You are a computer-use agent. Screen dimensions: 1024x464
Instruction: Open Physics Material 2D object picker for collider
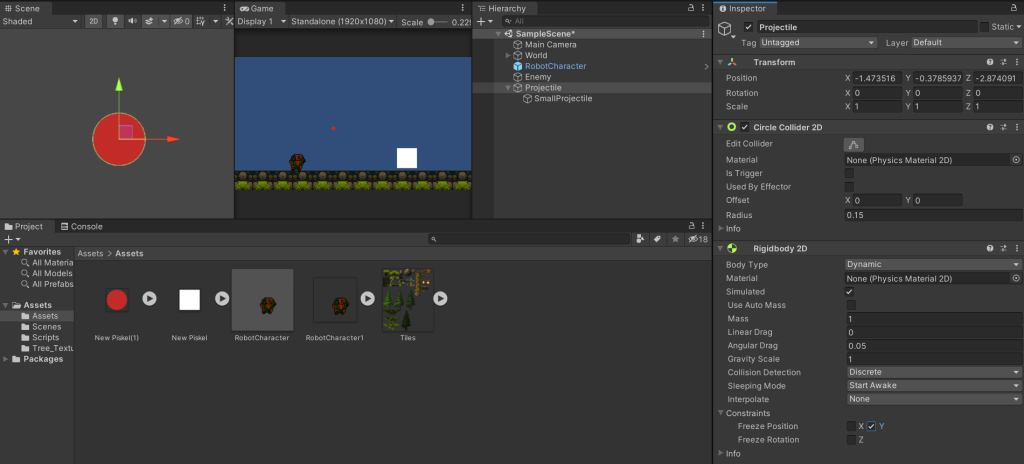click(x=1016, y=159)
